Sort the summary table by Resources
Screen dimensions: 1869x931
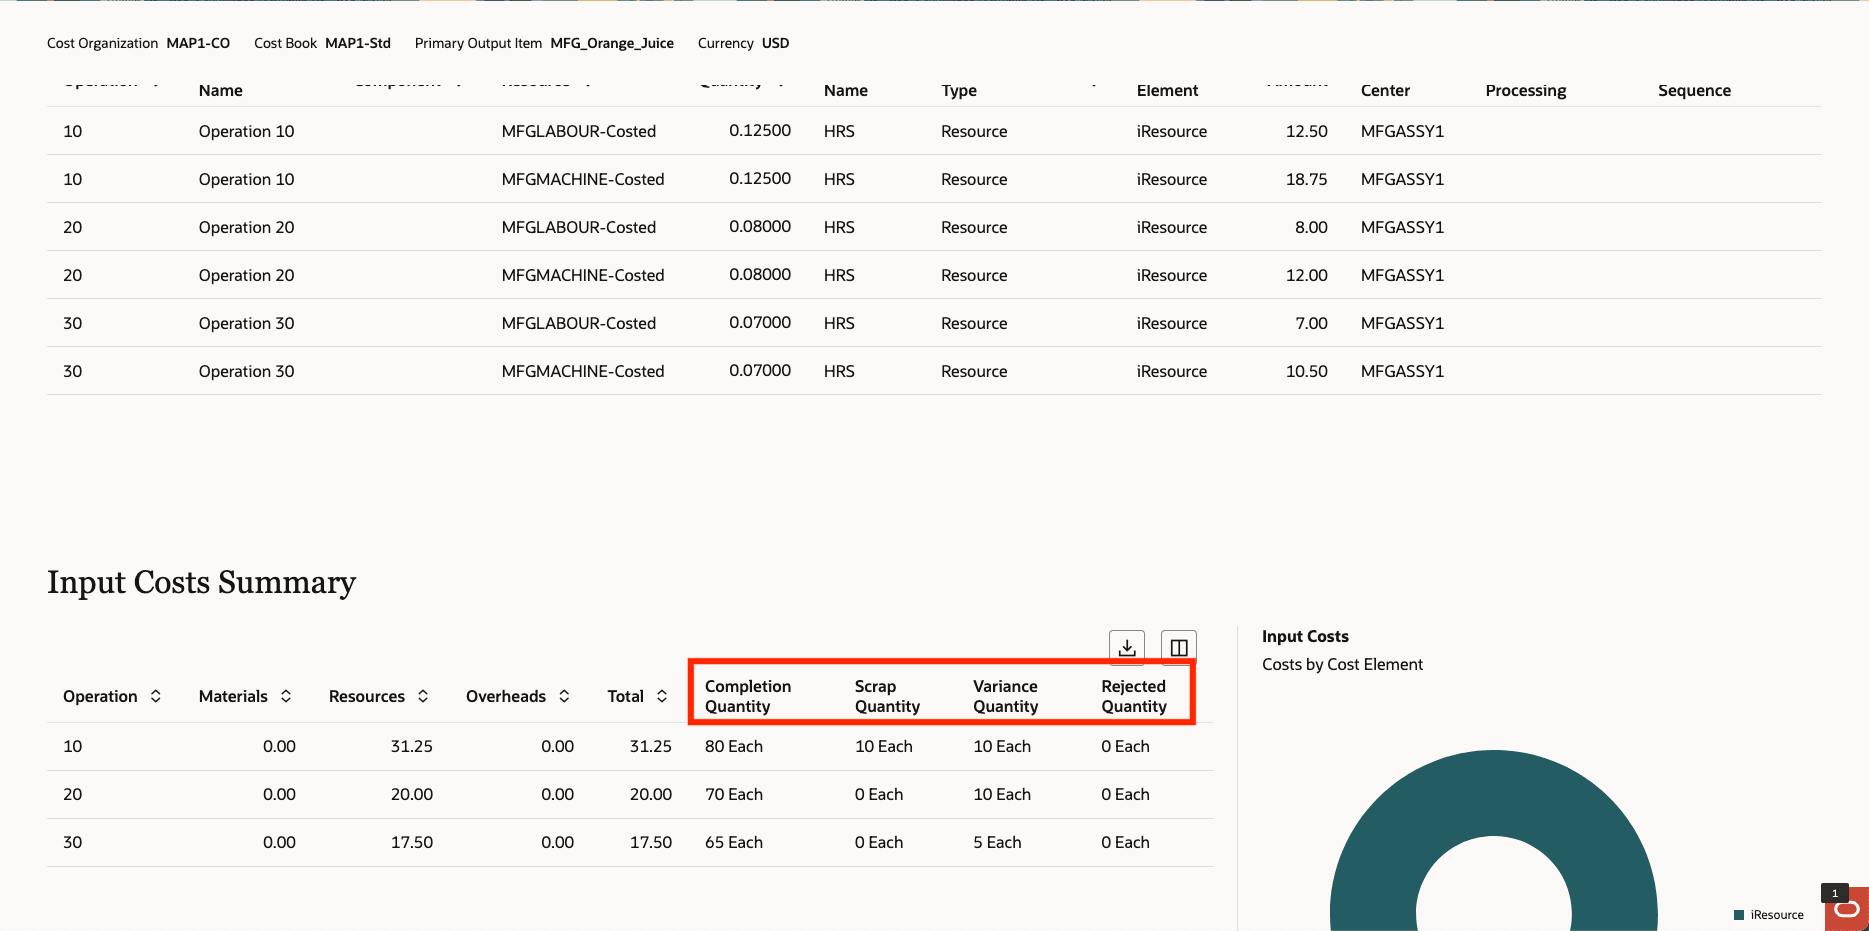[423, 696]
